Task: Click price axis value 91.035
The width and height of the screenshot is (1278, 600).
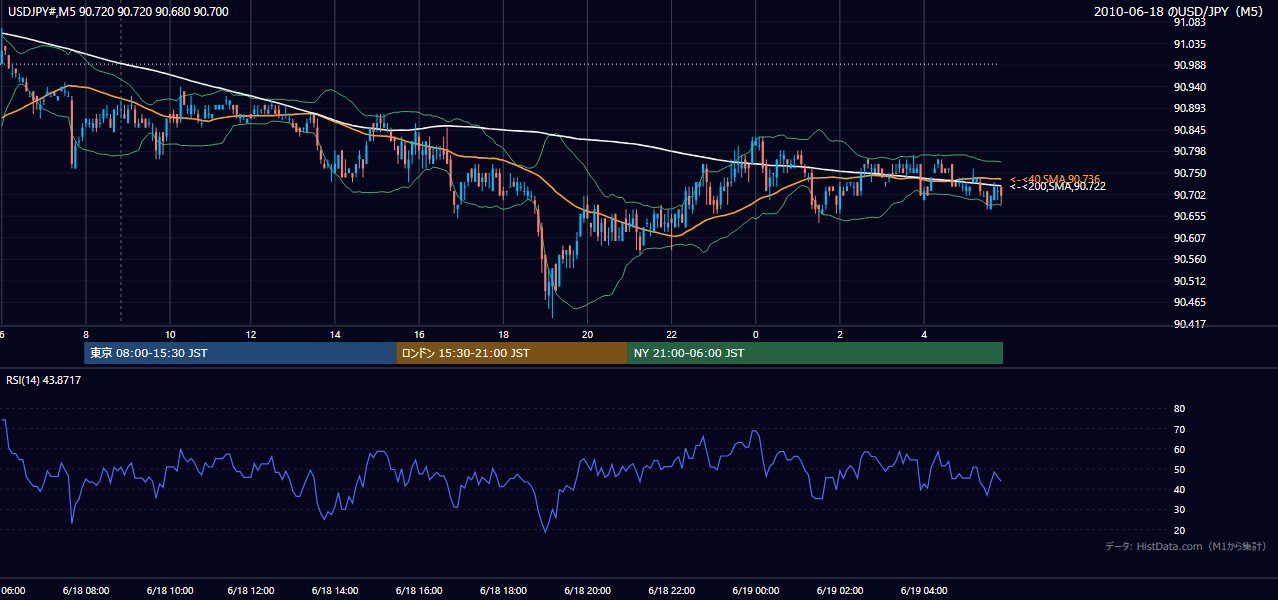Action: coord(1190,44)
